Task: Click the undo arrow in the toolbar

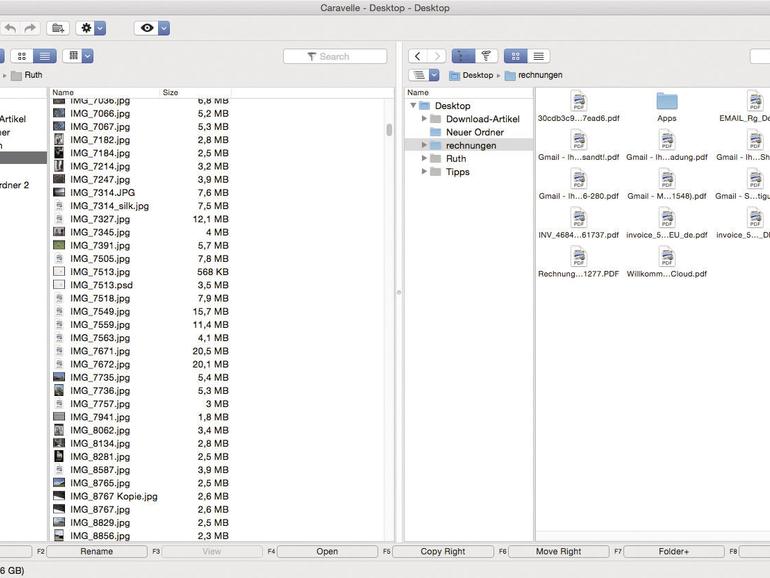Action: point(10,28)
